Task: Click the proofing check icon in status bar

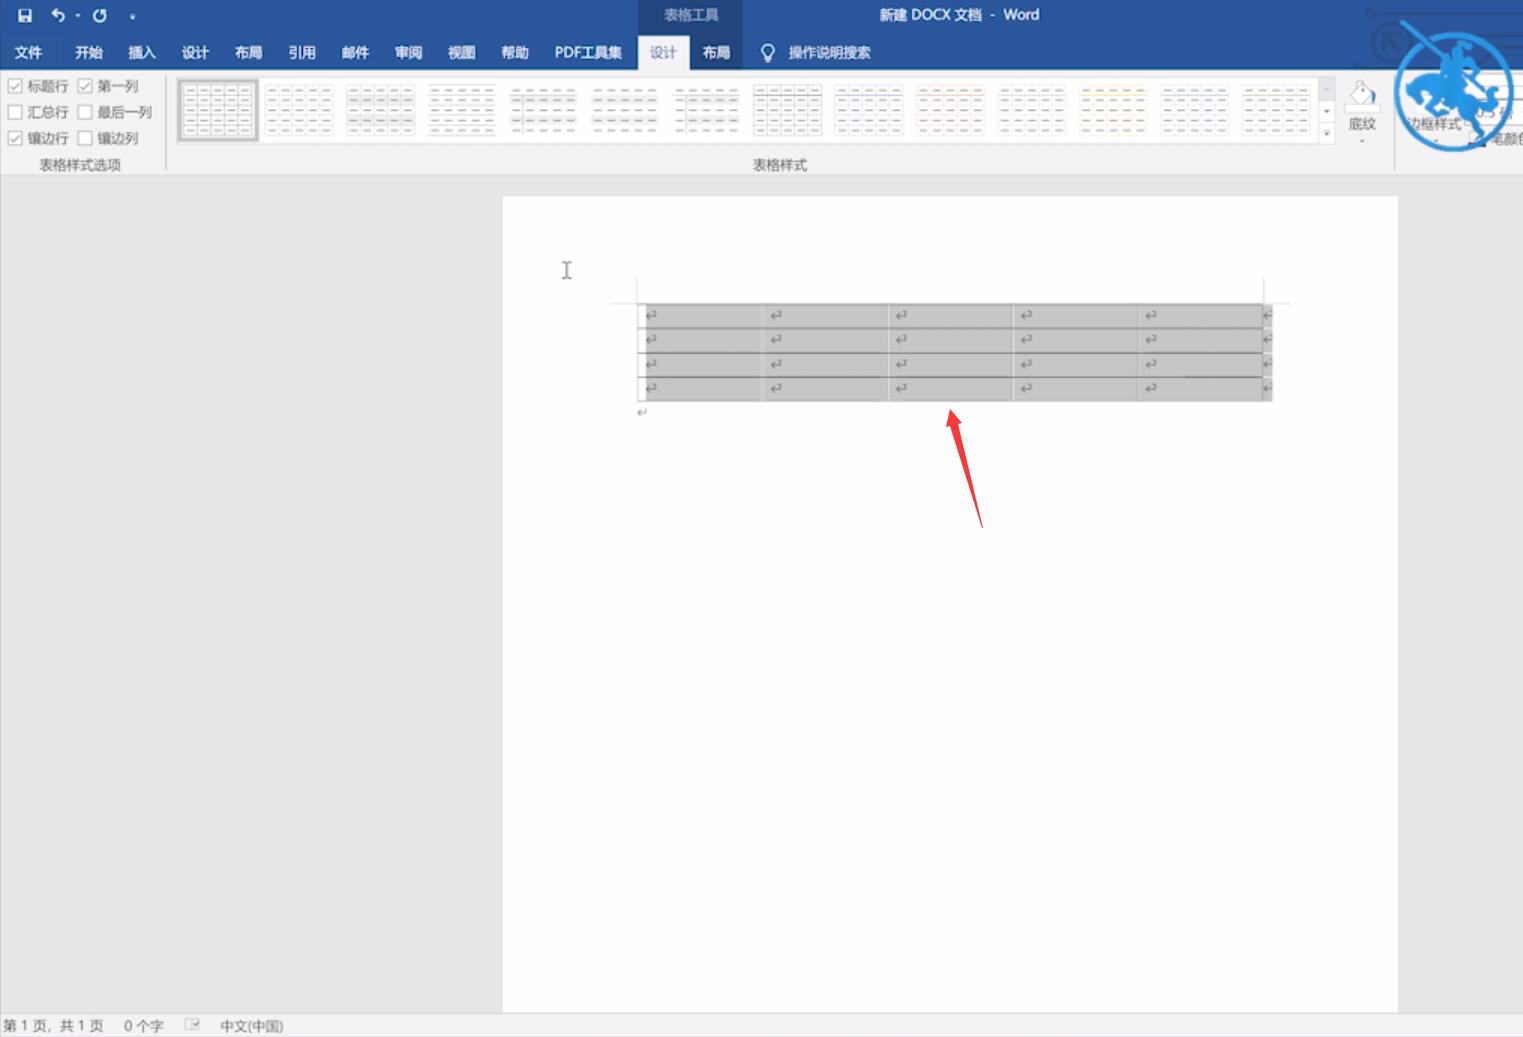Action: (192, 1025)
